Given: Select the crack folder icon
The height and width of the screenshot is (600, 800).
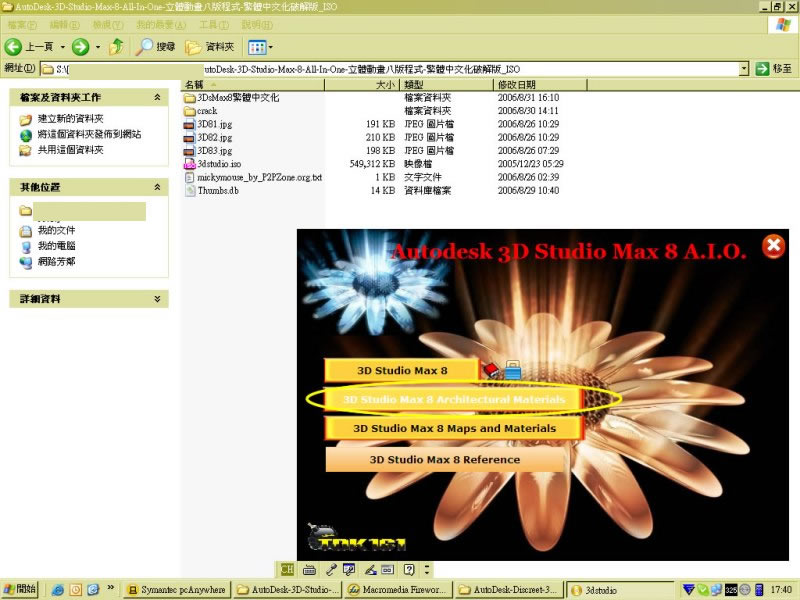Looking at the screenshot, I should (x=190, y=111).
